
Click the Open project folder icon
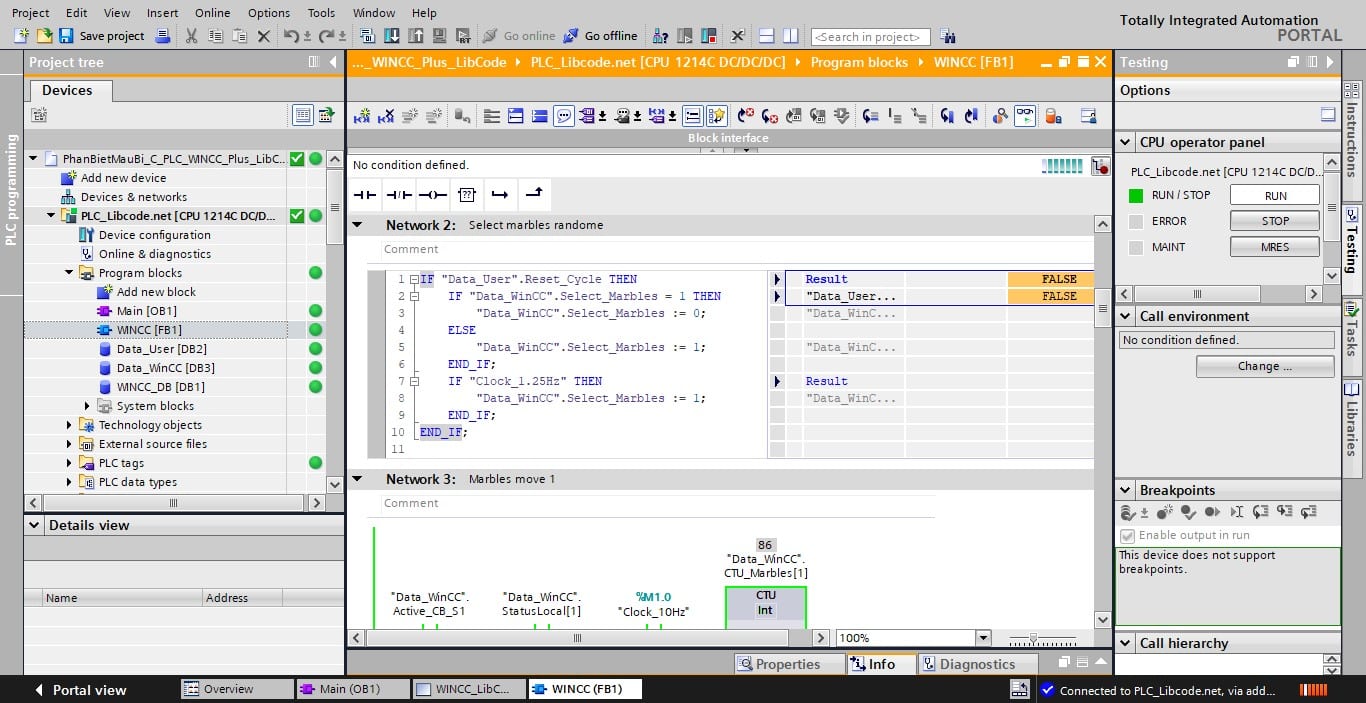[44, 36]
